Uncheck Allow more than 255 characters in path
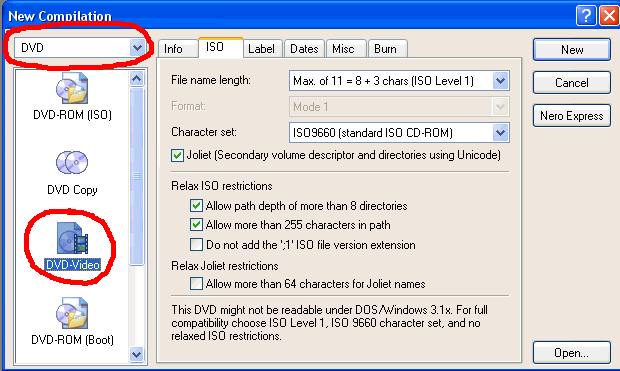Screen dimensions: 620x371 (x=196, y=225)
